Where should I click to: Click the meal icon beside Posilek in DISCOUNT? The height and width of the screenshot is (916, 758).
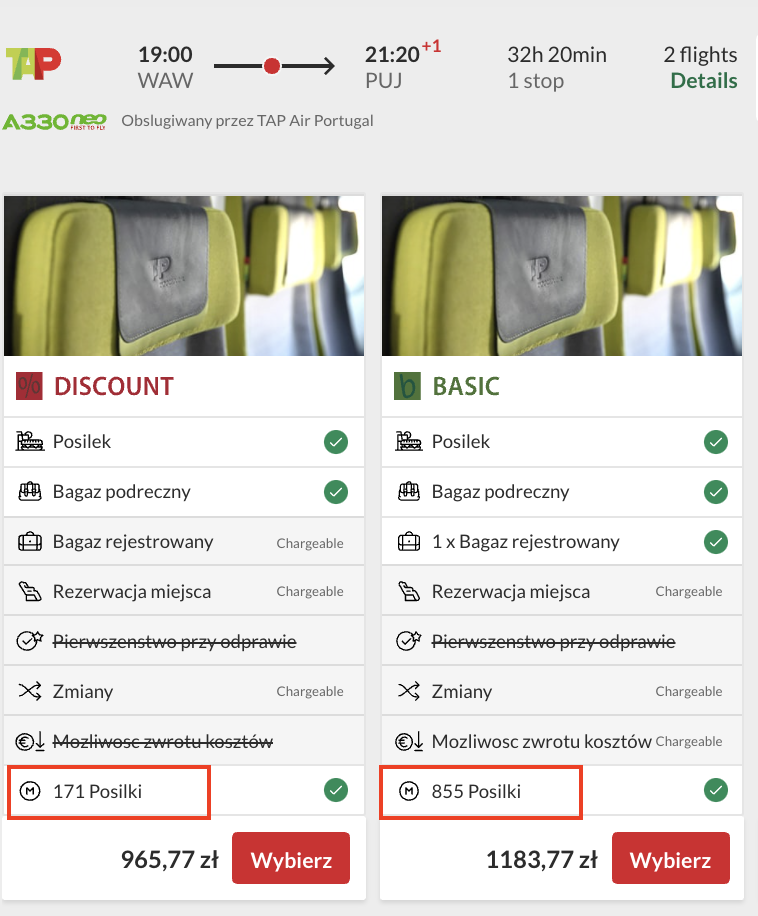30,441
